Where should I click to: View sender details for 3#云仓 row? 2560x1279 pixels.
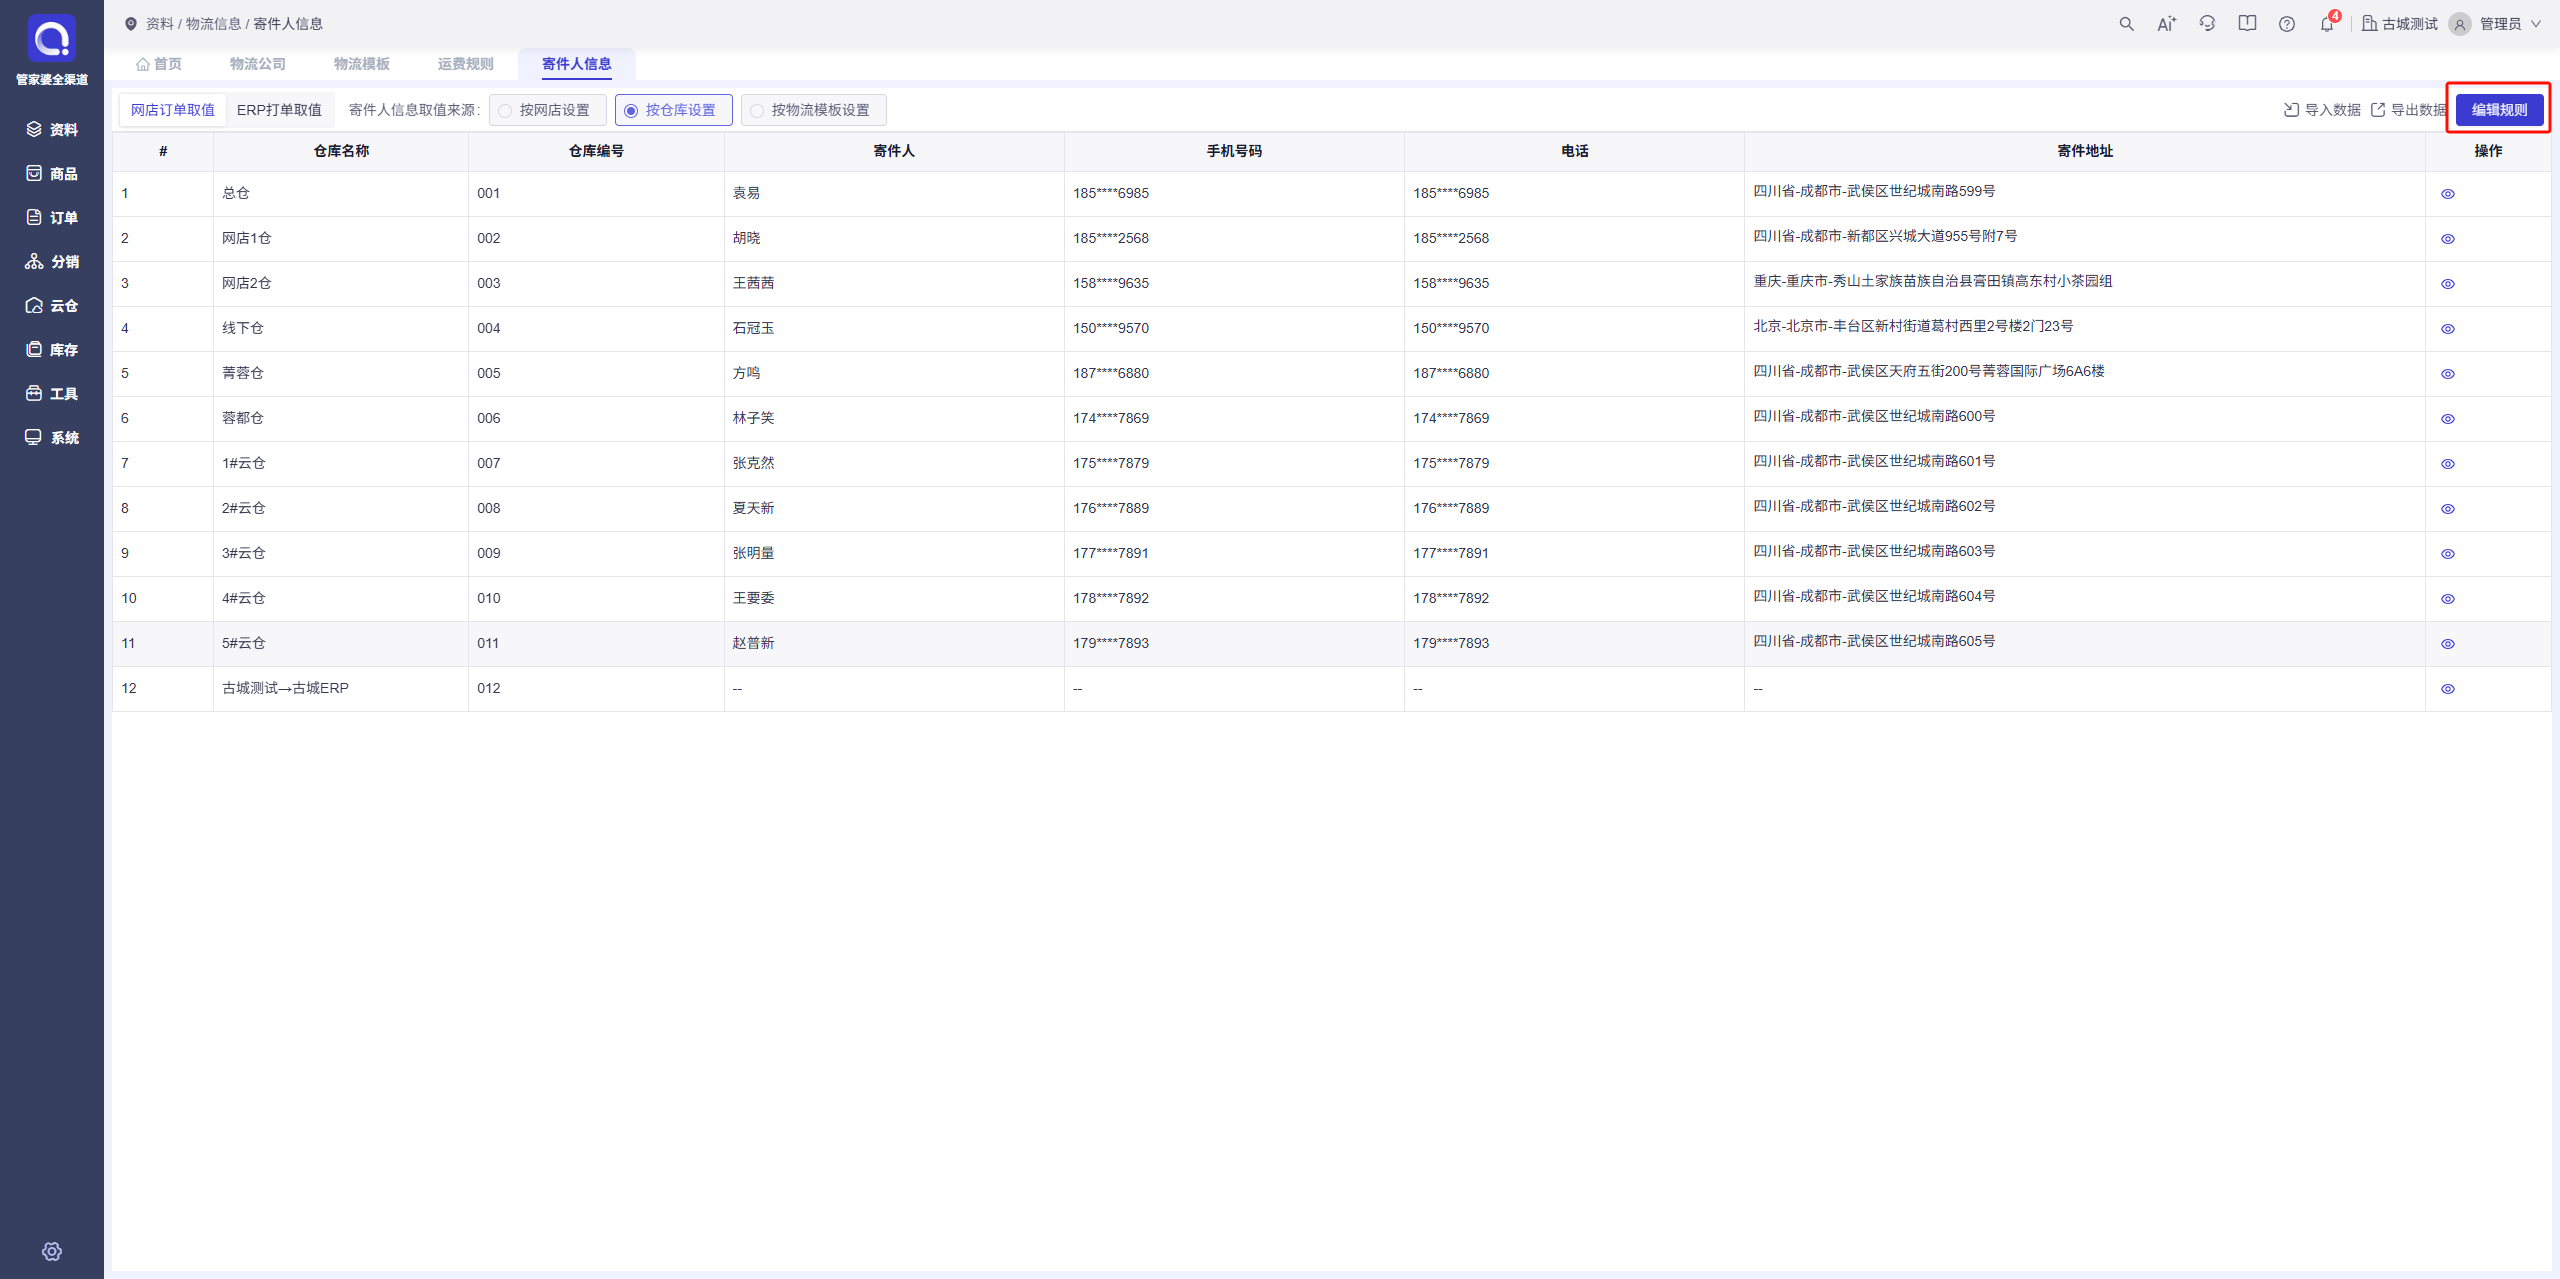point(2447,554)
